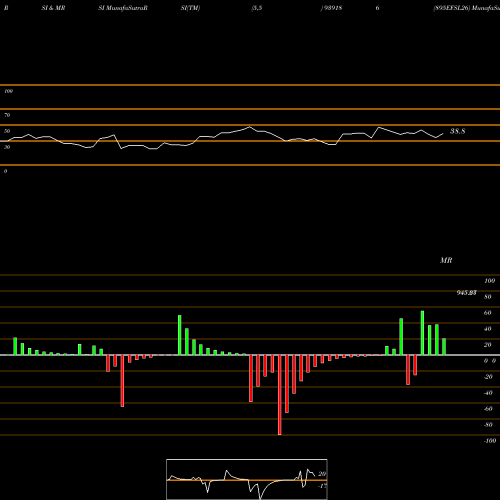Image resolution: width=500 pixels, height=500 pixels.
Task: Click the 40 label on the MR axis
Action: 488,329
